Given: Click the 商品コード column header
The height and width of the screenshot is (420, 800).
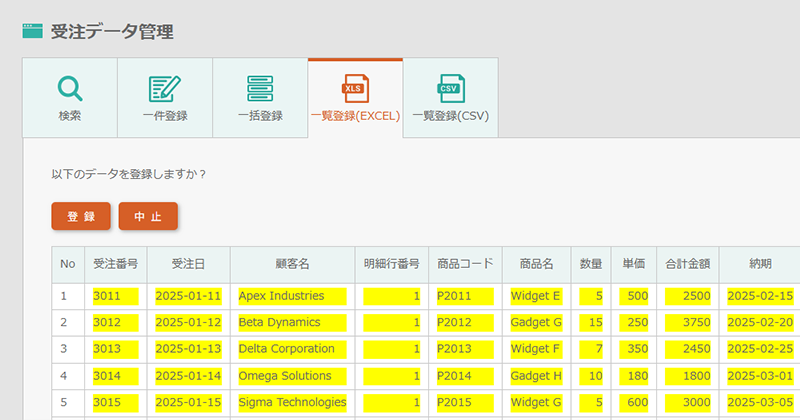Looking at the screenshot, I should 465,264.
